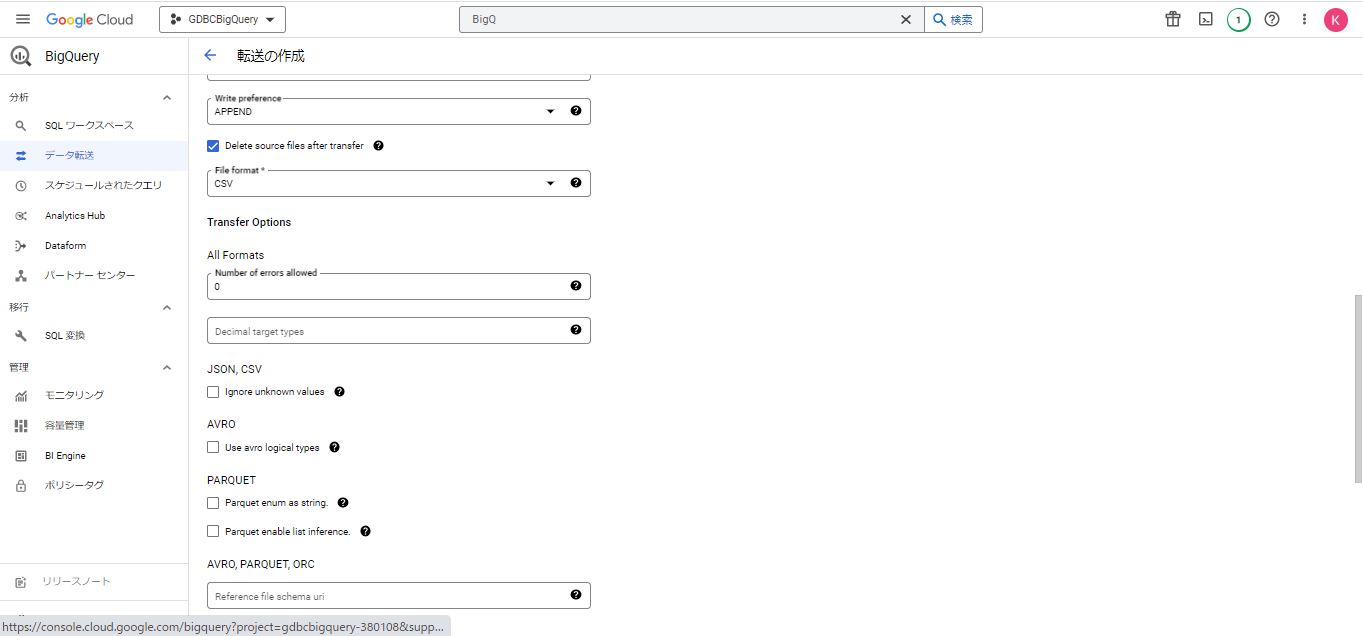Clear the search box with X icon
This screenshot has width=1363, height=636.
click(906, 19)
